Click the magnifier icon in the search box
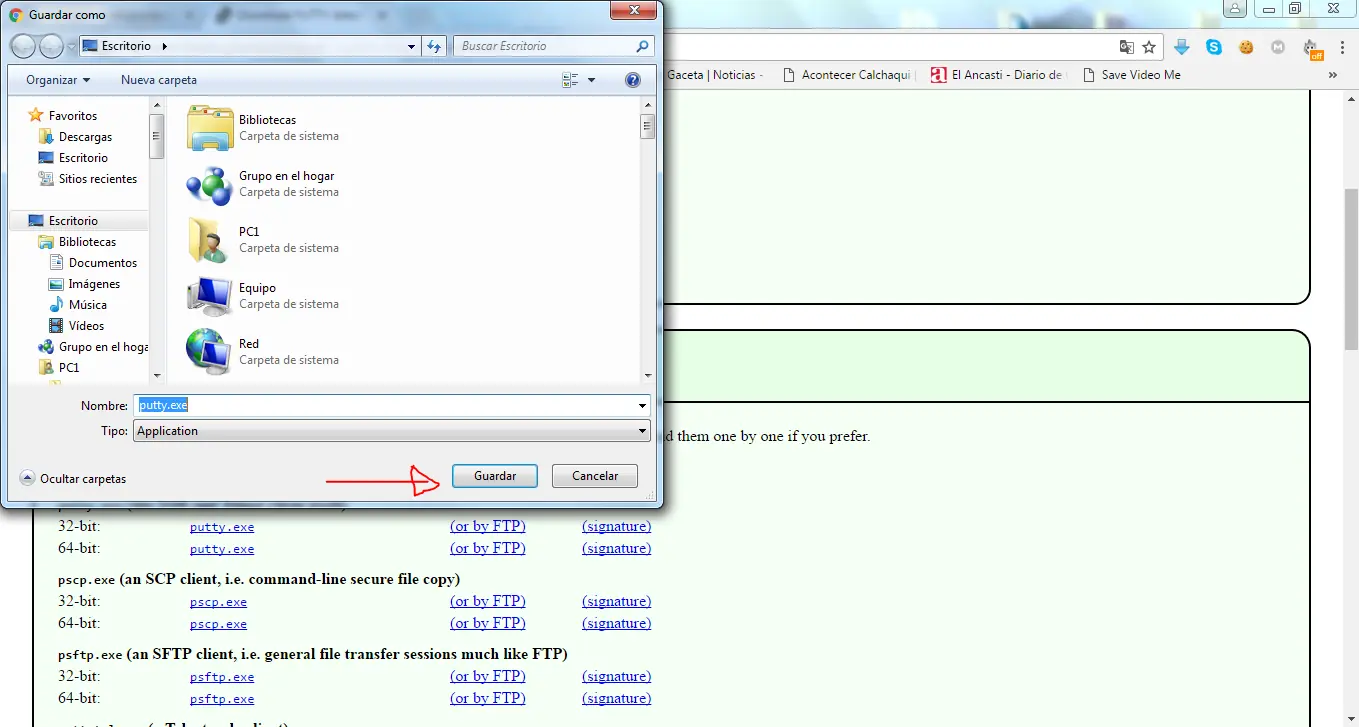The image size is (1359, 727). pyautogui.click(x=643, y=46)
